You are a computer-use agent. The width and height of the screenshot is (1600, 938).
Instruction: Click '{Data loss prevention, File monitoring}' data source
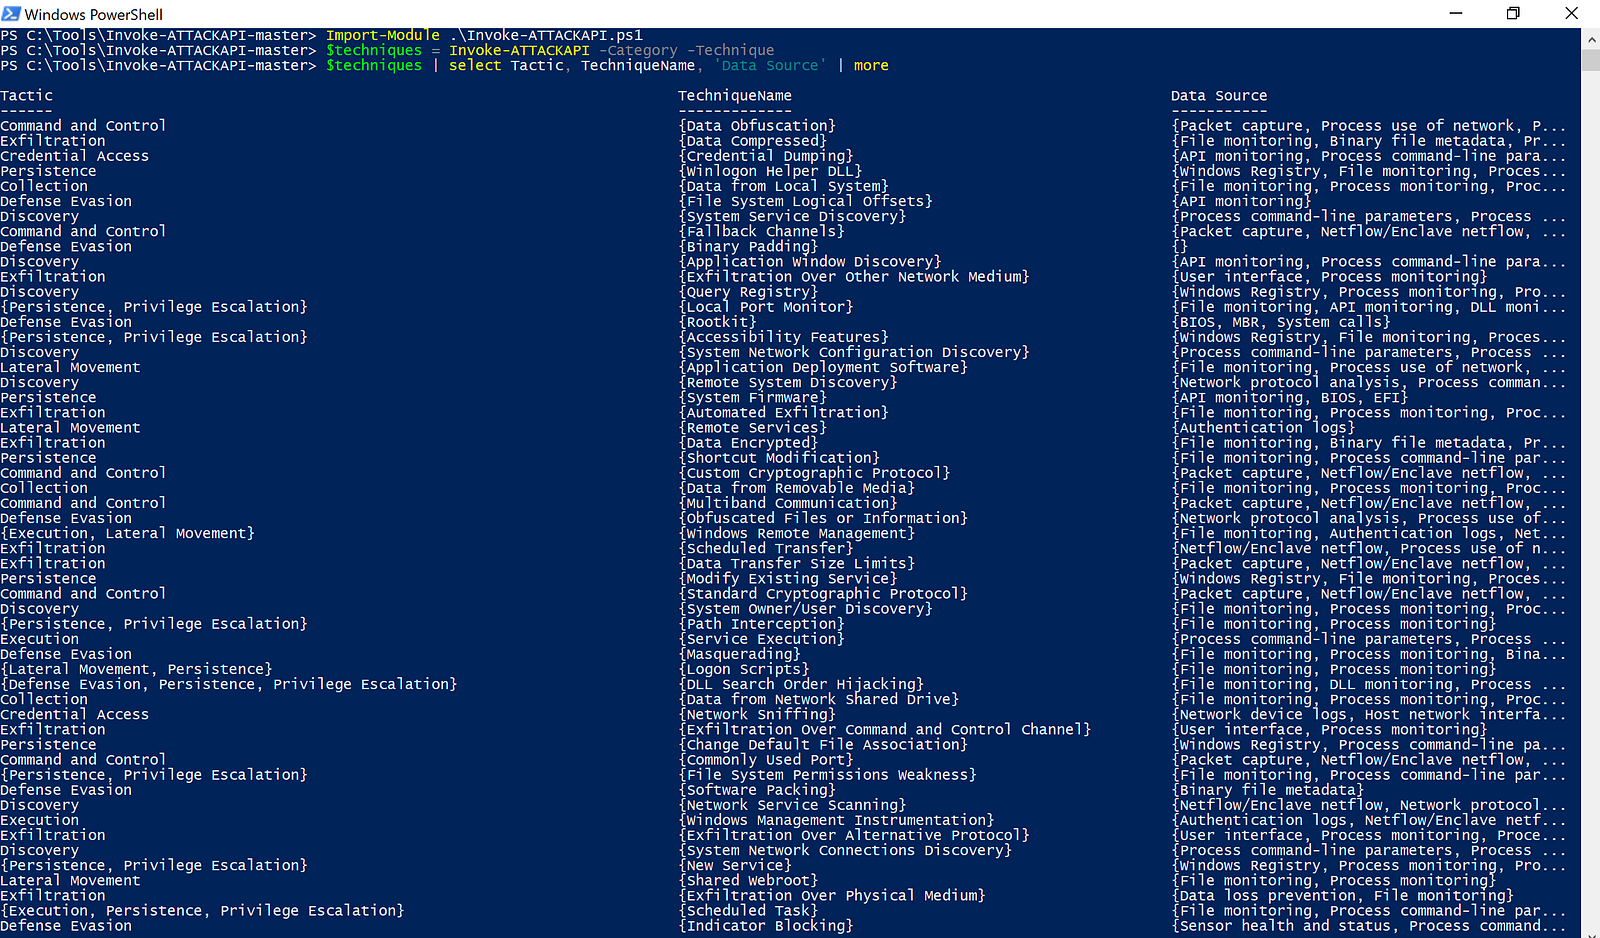[1343, 895]
